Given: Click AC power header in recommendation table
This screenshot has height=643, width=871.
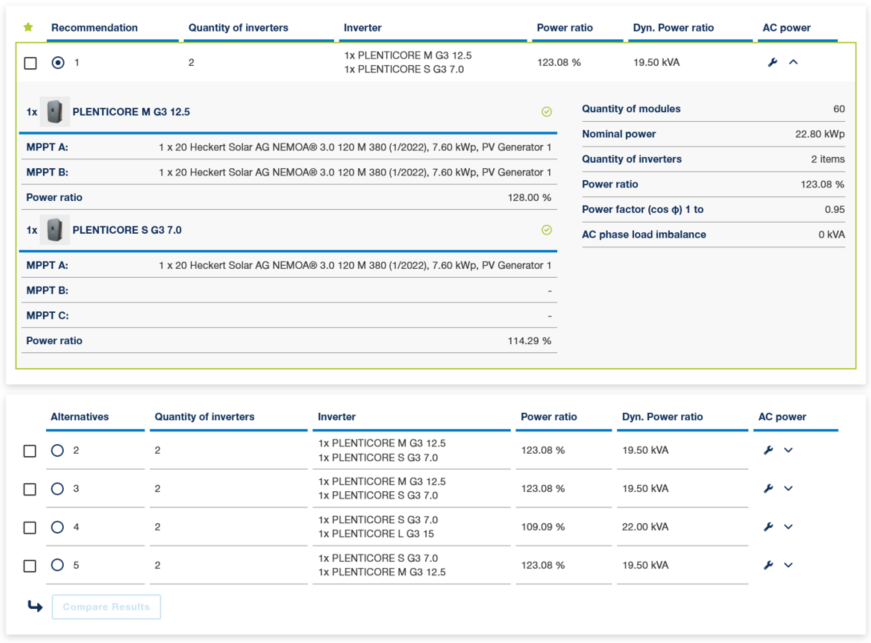Looking at the screenshot, I should pyautogui.click(x=786, y=28).
